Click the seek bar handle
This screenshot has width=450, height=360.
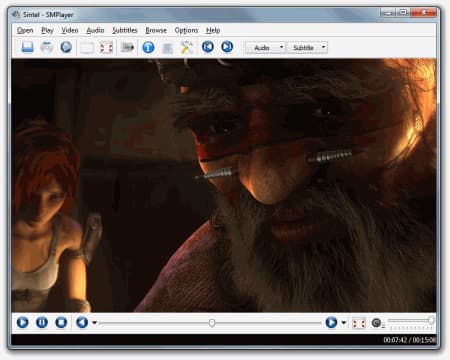click(212, 323)
